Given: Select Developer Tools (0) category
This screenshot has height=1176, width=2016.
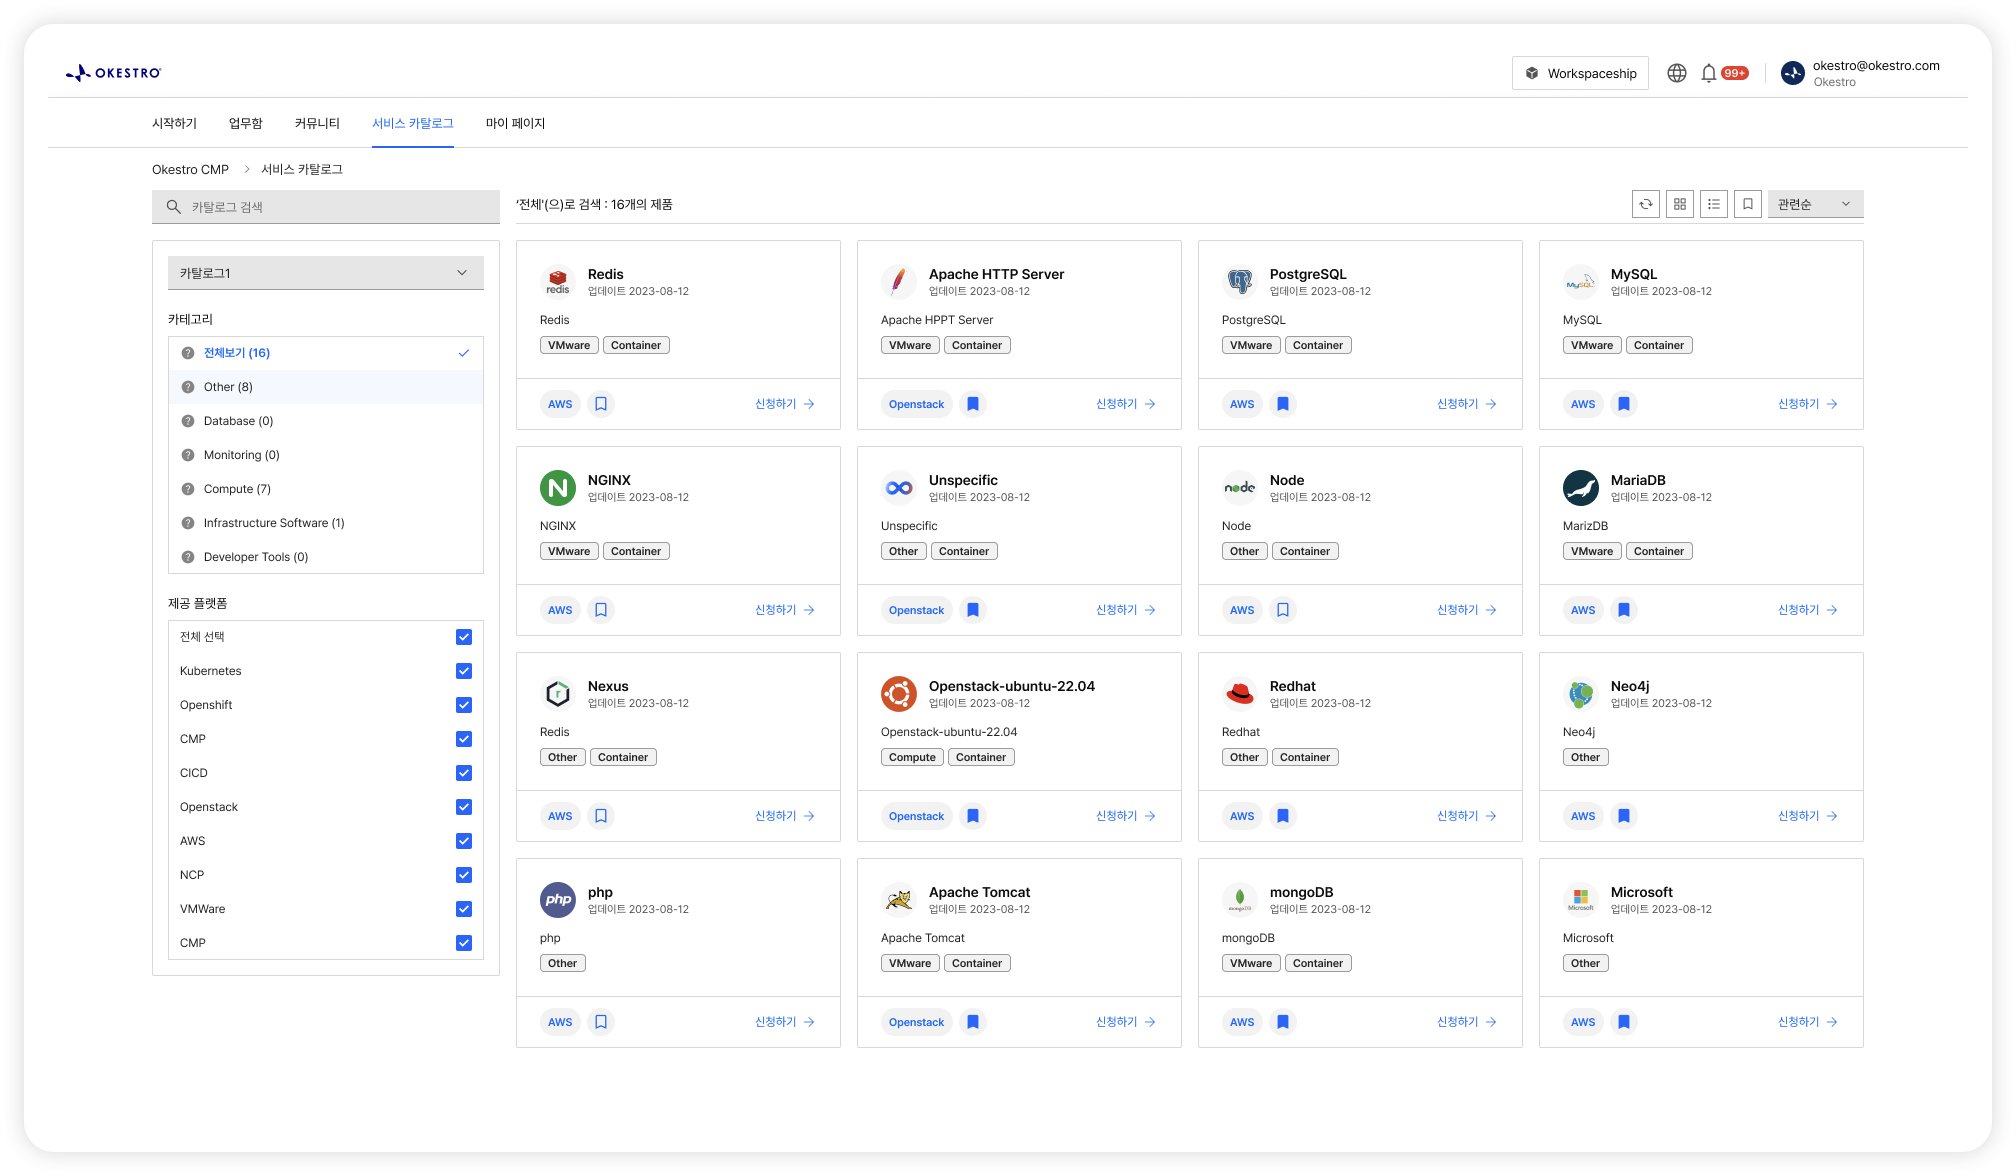Looking at the screenshot, I should [326, 557].
